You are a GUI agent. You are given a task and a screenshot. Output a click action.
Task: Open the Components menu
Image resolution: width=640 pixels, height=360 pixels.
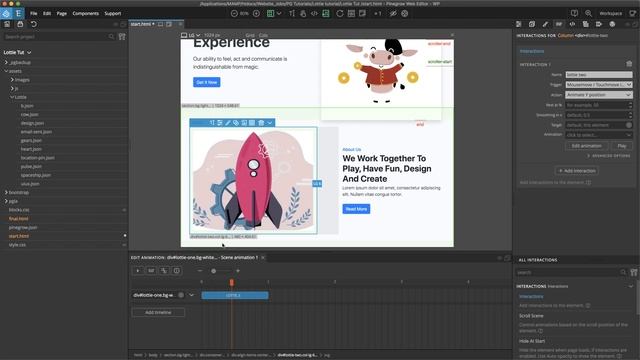(x=86, y=13)
